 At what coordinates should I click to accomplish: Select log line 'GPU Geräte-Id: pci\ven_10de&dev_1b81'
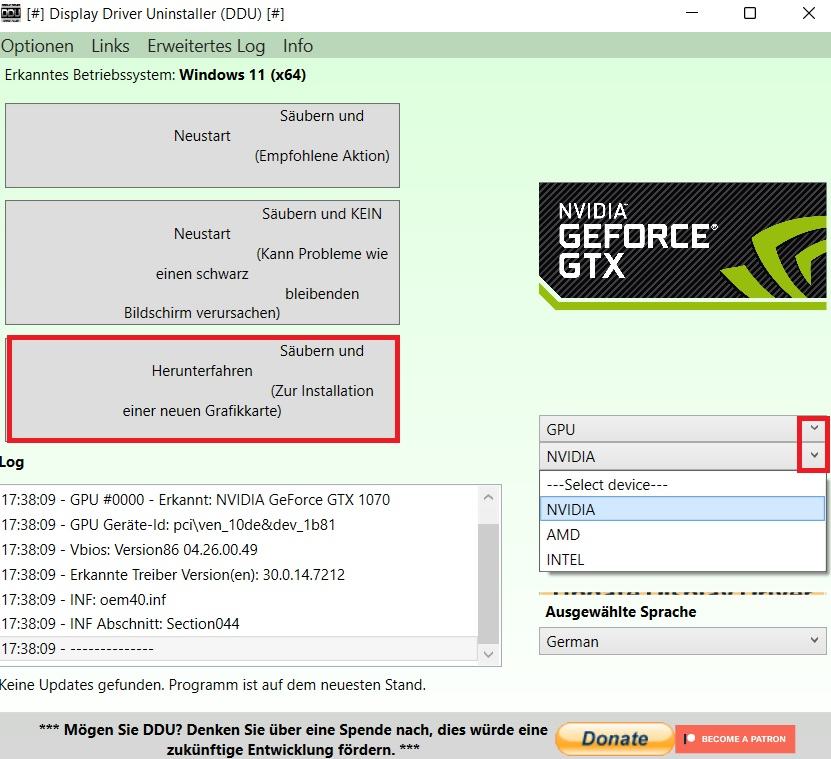[x=240, y=524]
